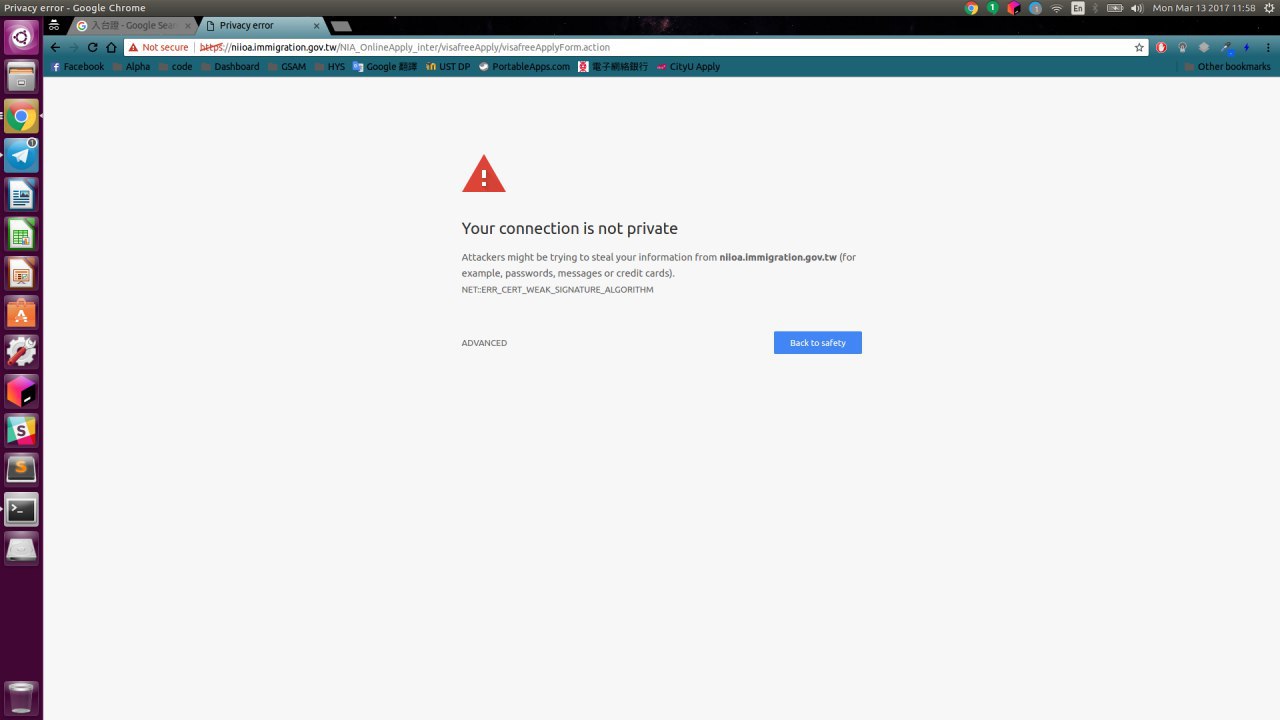Screen dimensions: 1280x720
Task: Expand the ADVANCED details link
Action: click(484, 343)
